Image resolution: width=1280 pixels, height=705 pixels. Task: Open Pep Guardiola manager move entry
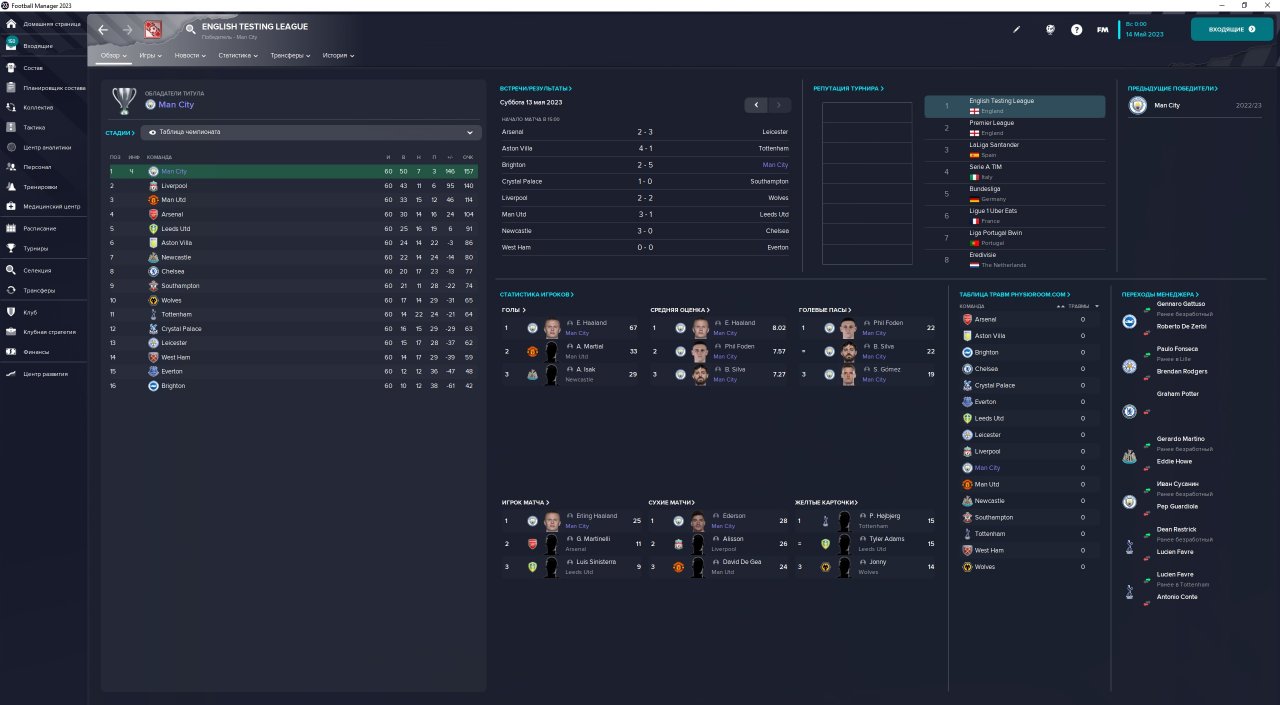(x=1176, y=507)
